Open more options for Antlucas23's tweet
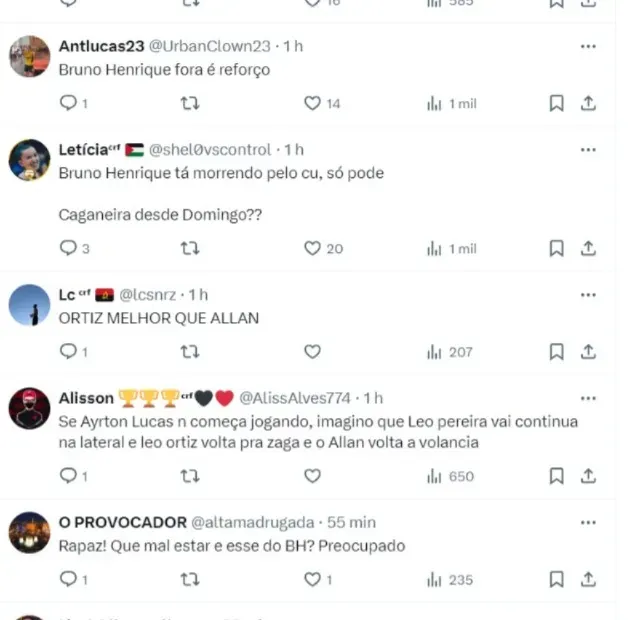The image size is (639, 620). 588,46
